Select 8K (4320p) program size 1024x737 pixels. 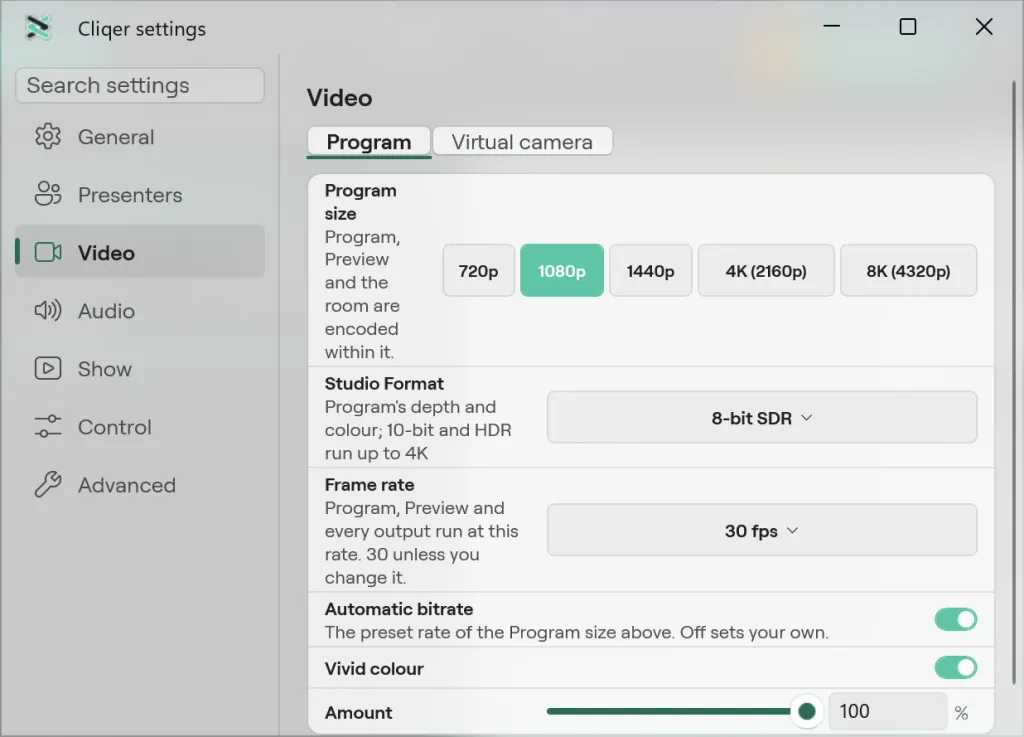[908, 271]
